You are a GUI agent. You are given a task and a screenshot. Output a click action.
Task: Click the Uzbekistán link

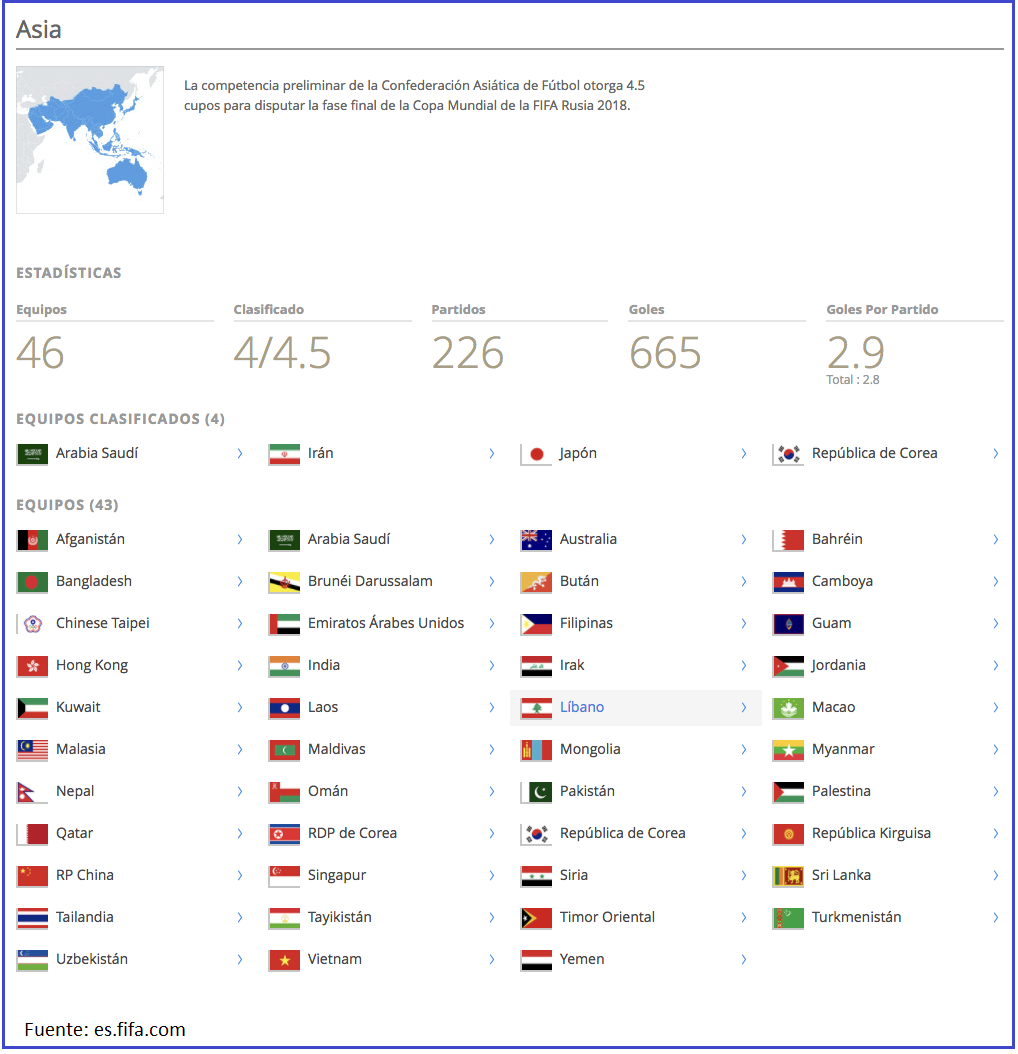91,959
